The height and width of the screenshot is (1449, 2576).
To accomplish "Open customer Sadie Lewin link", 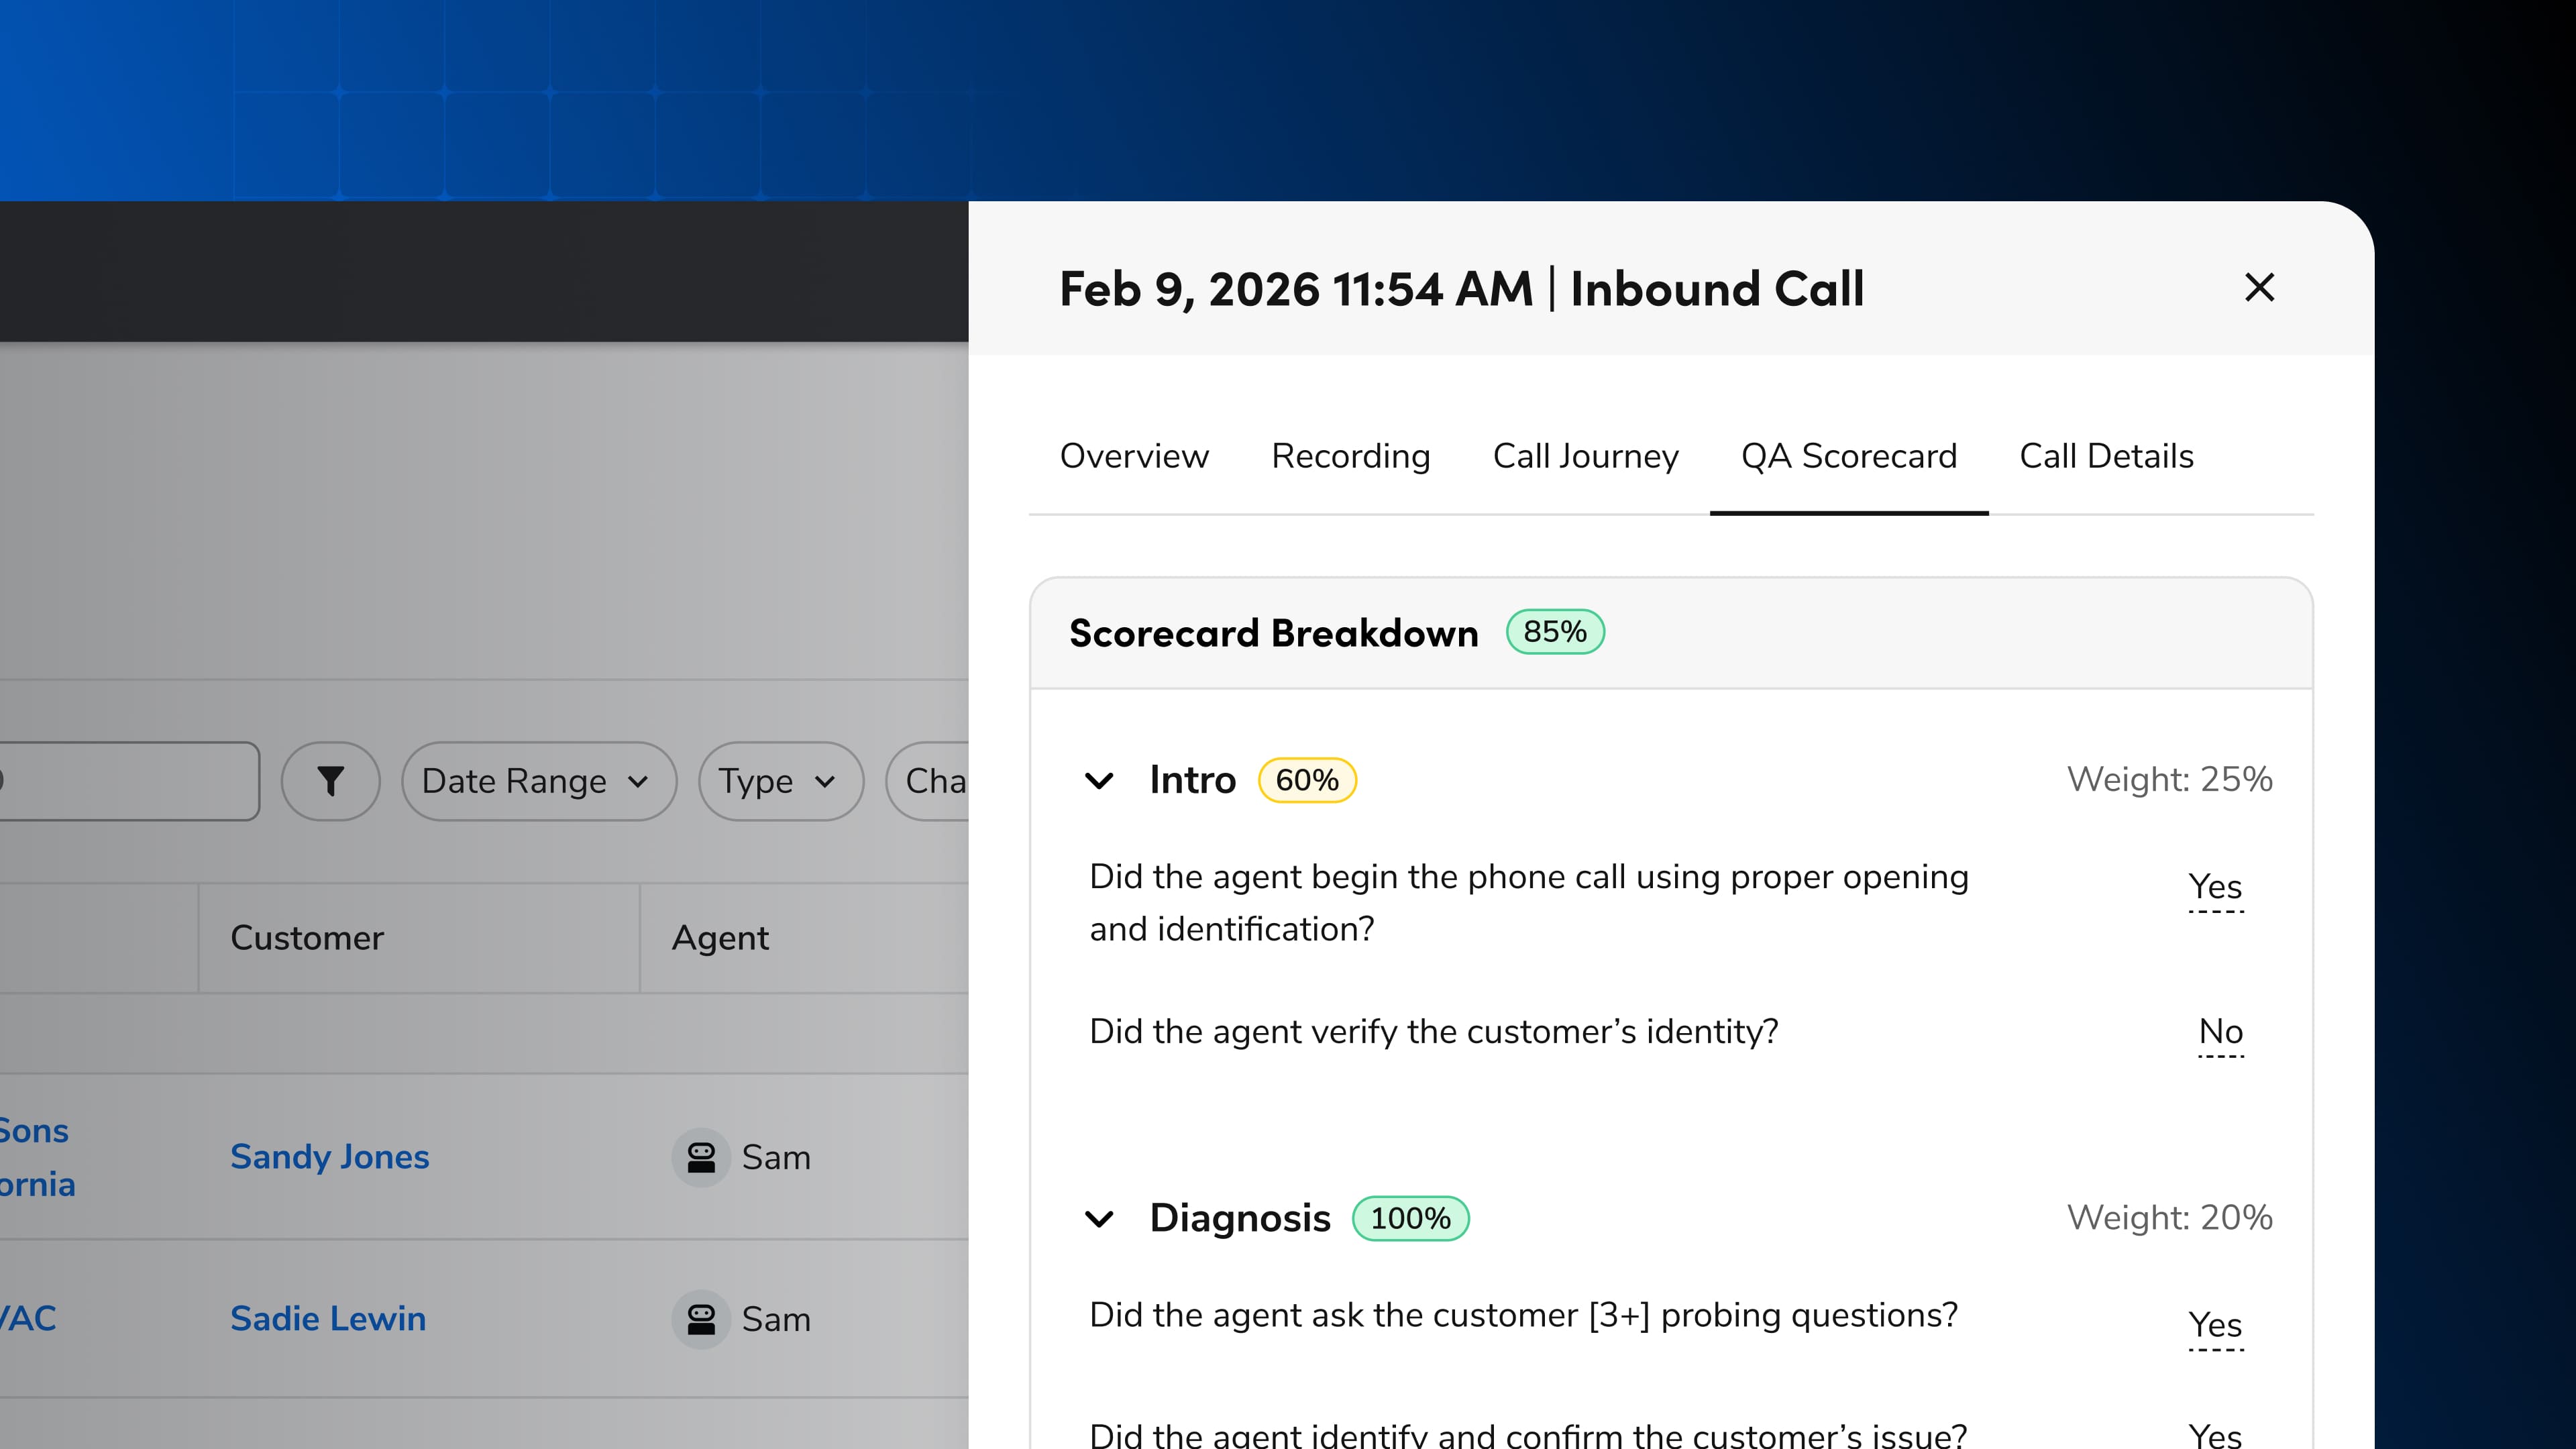I will coord(328,1319).
